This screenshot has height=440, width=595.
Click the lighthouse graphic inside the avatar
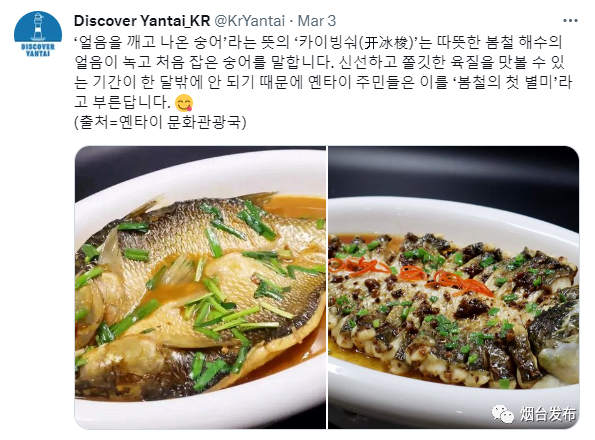click(38, 27)
